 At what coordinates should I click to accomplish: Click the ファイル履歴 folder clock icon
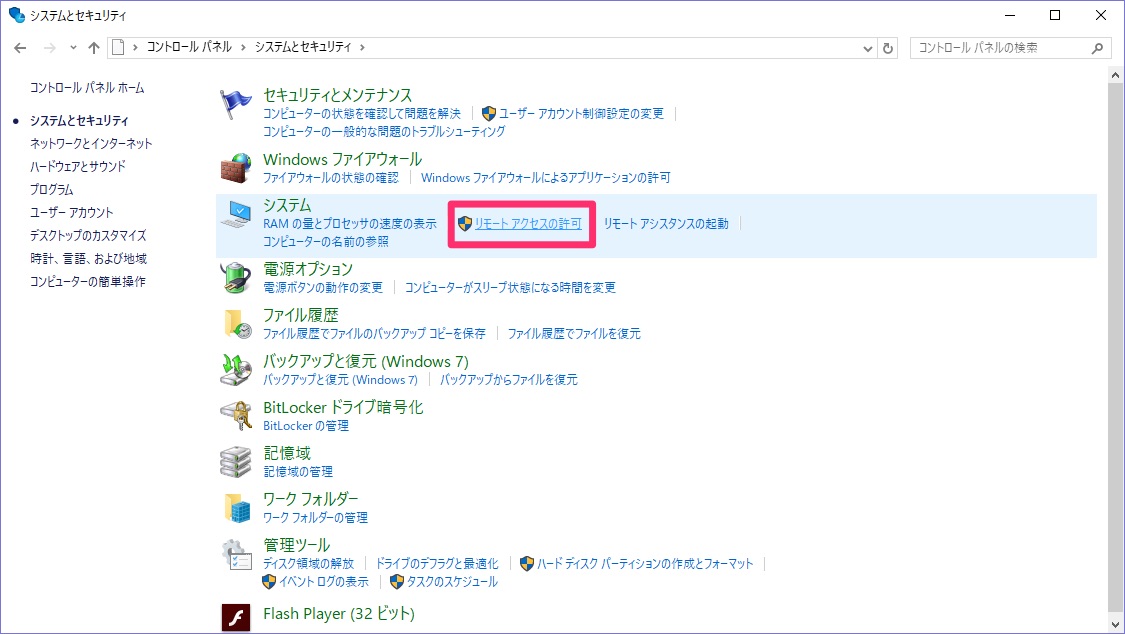point(235,324)
